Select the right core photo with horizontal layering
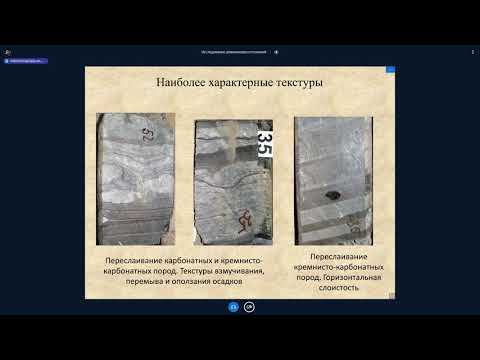Screen dimensions: 480x360 coord(333,181)
